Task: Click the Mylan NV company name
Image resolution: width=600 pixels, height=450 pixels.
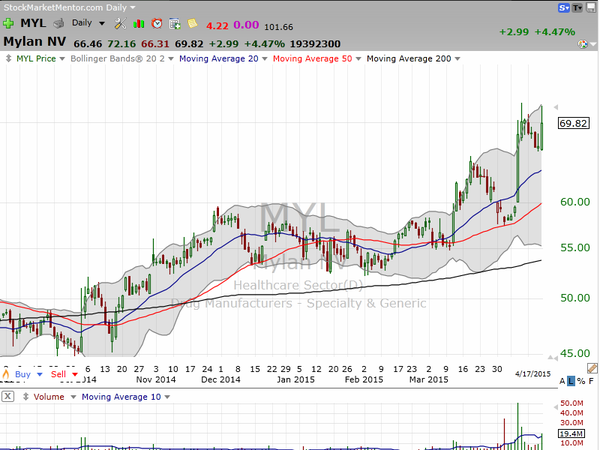Action: pos(34,41)
